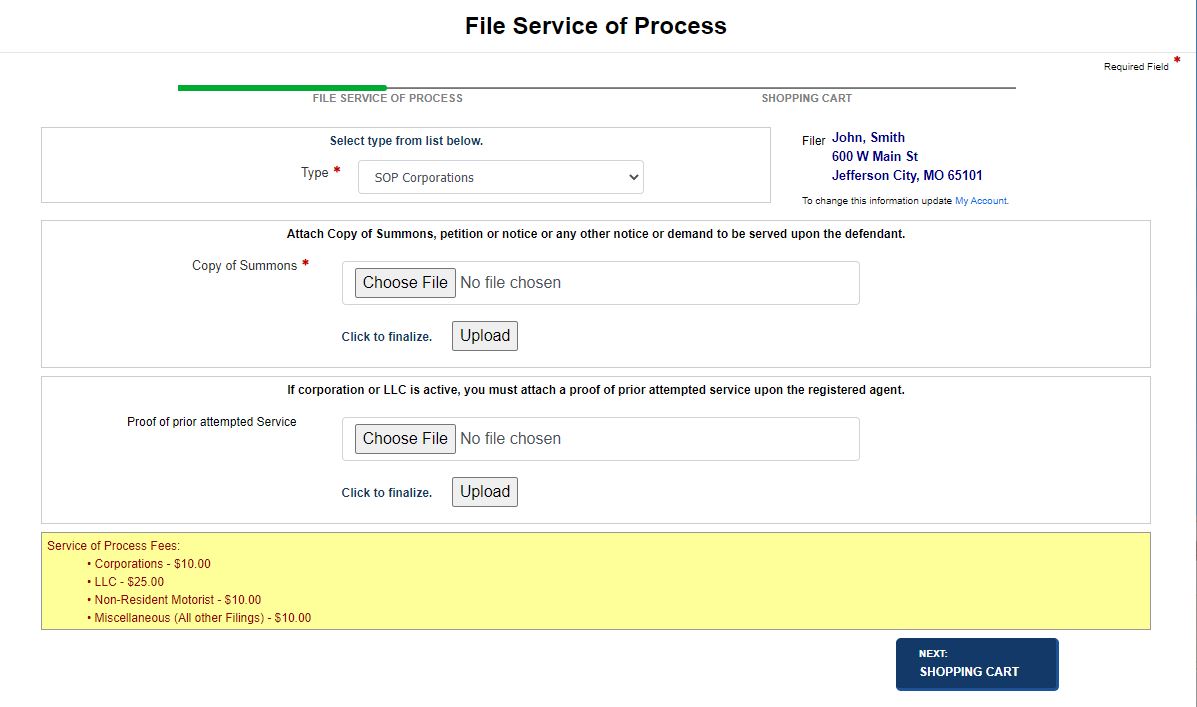Image resolution: width=1197 pixels, height=707 pixels.
Task: Click filer name John, Smith
Action: click(868, 137)
